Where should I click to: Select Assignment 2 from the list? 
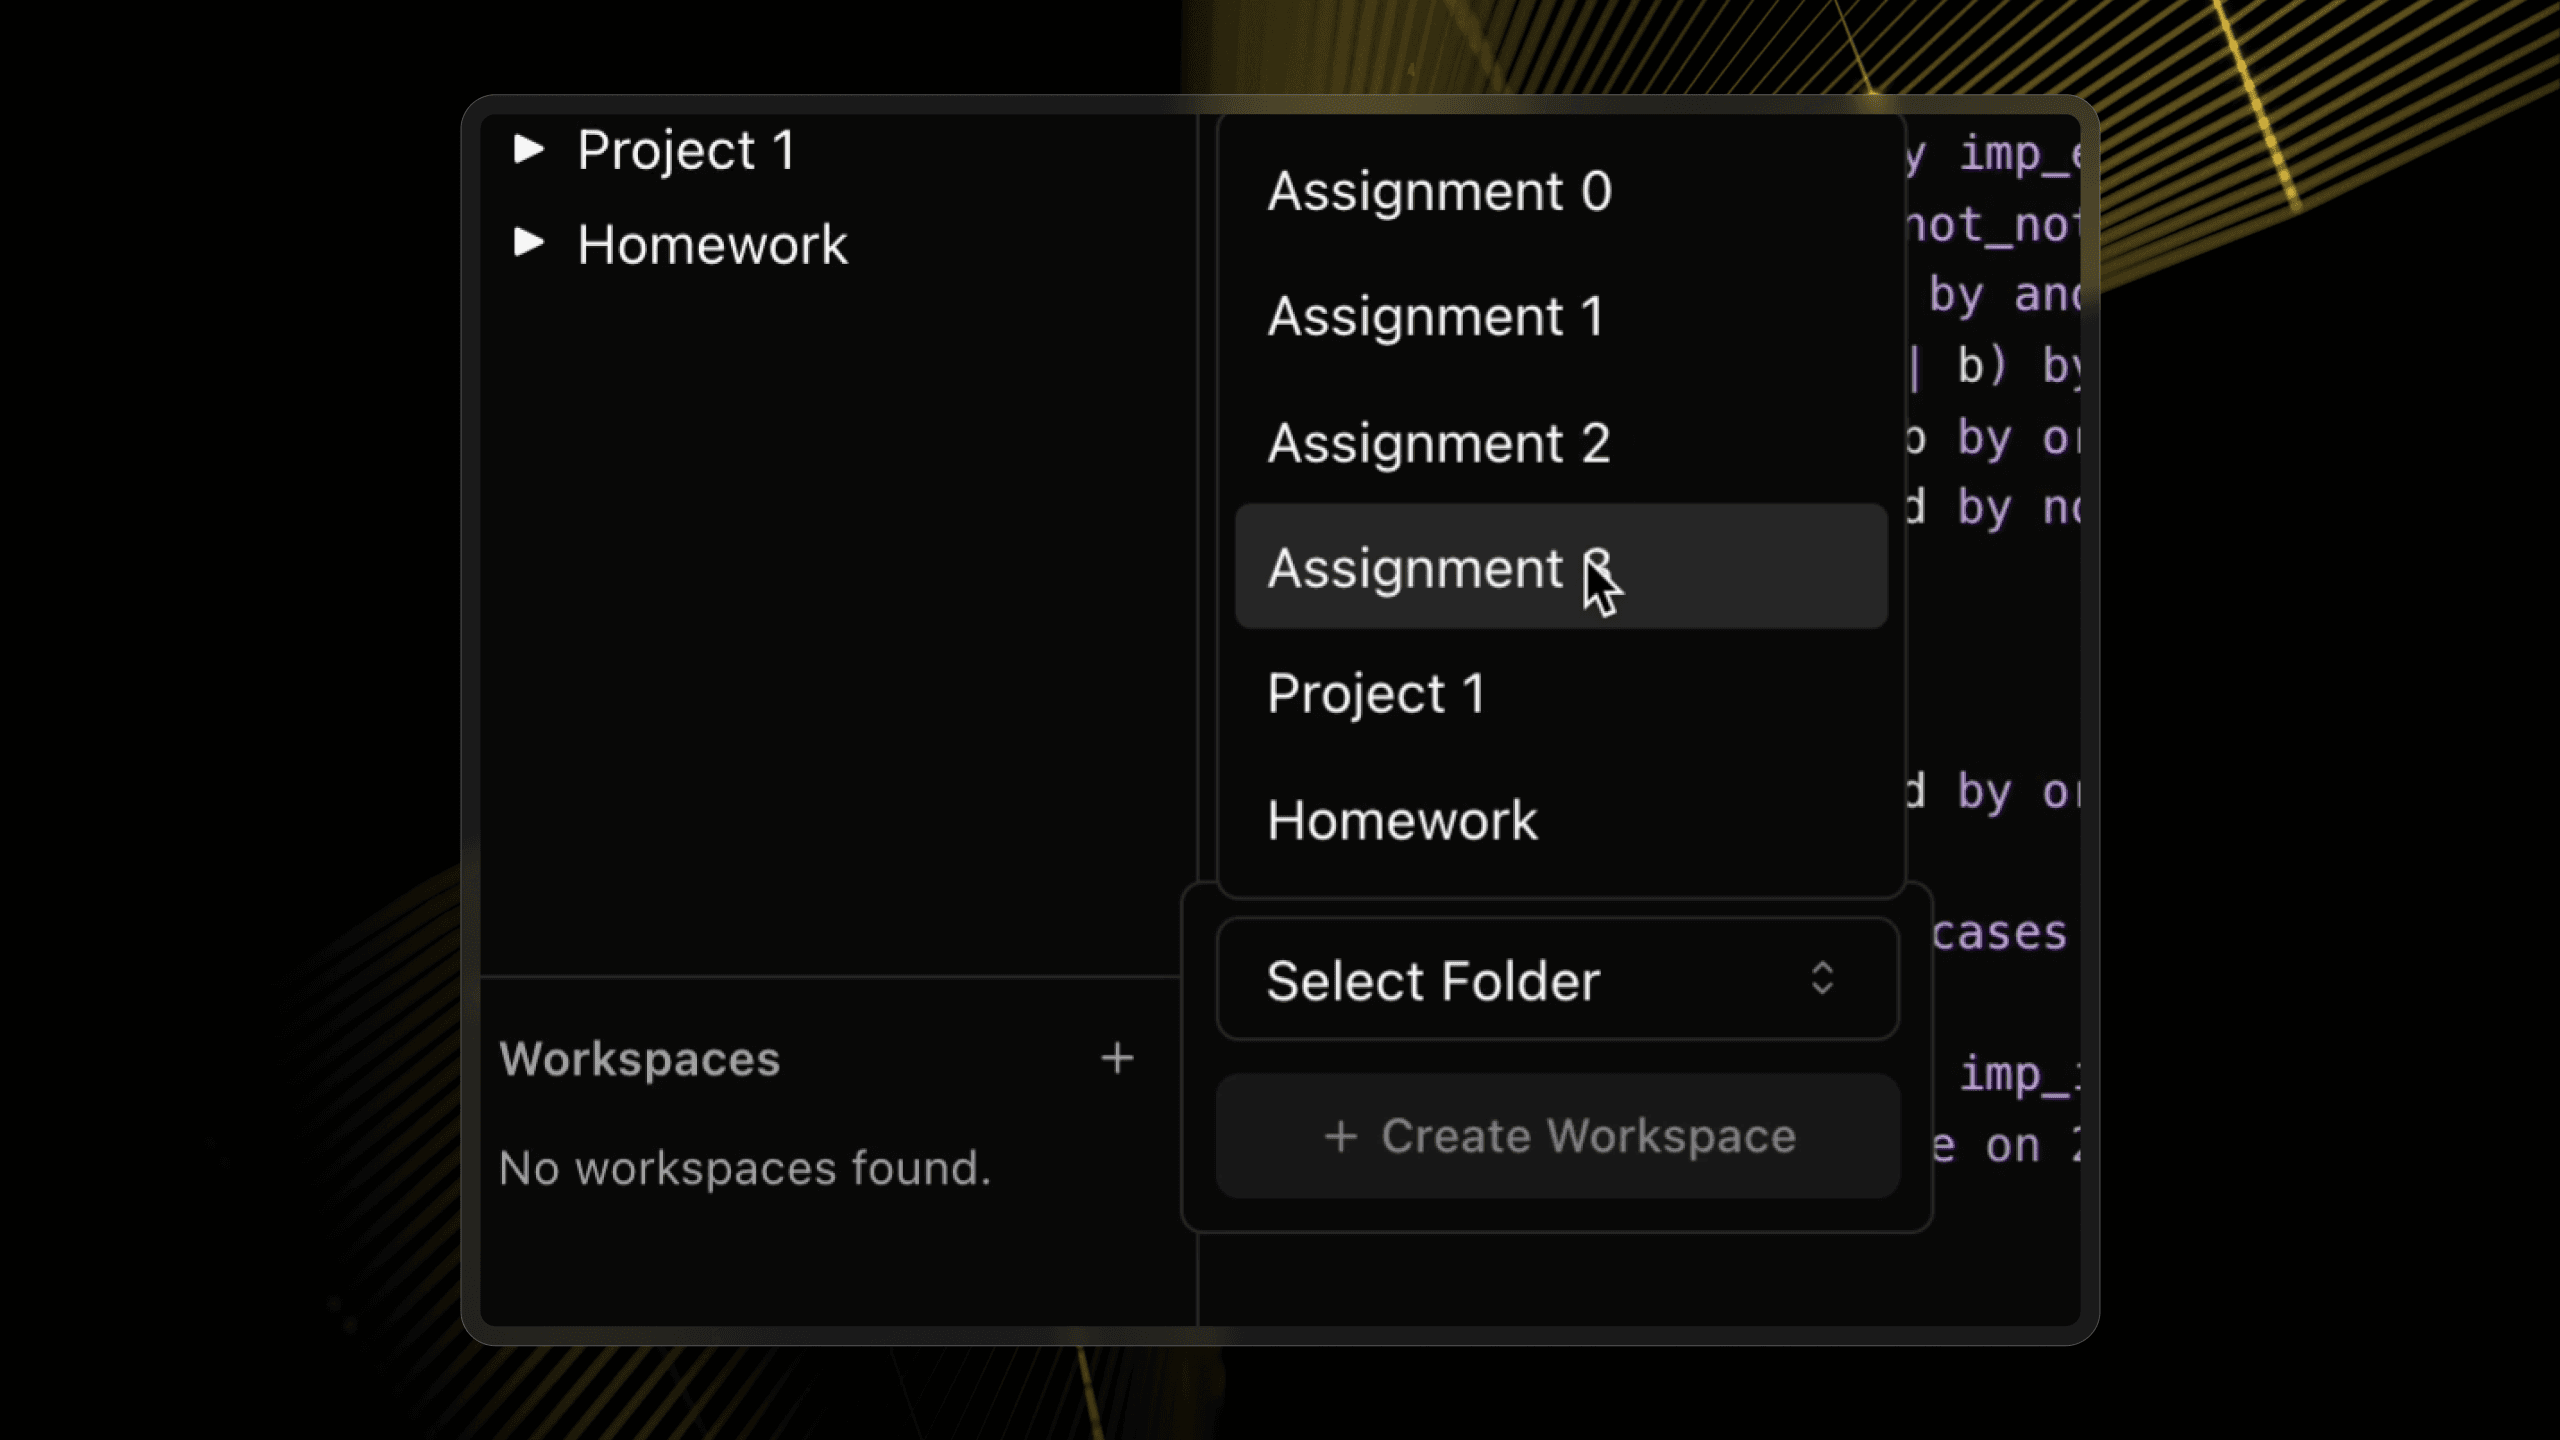(x=1440, y=441)
